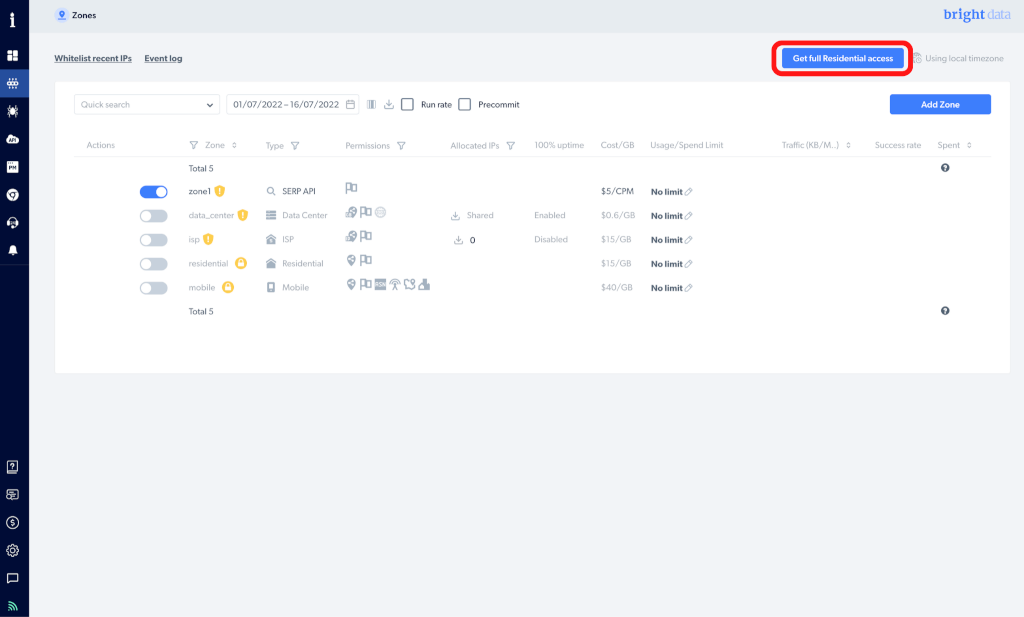Open the dashboard icon in the sidebar
The width and height of the screenshot is (1024, 617).
pos(13,55)
